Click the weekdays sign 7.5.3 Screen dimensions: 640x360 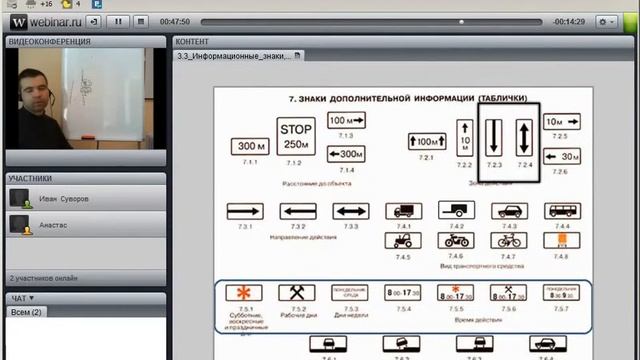coord(350,293)
